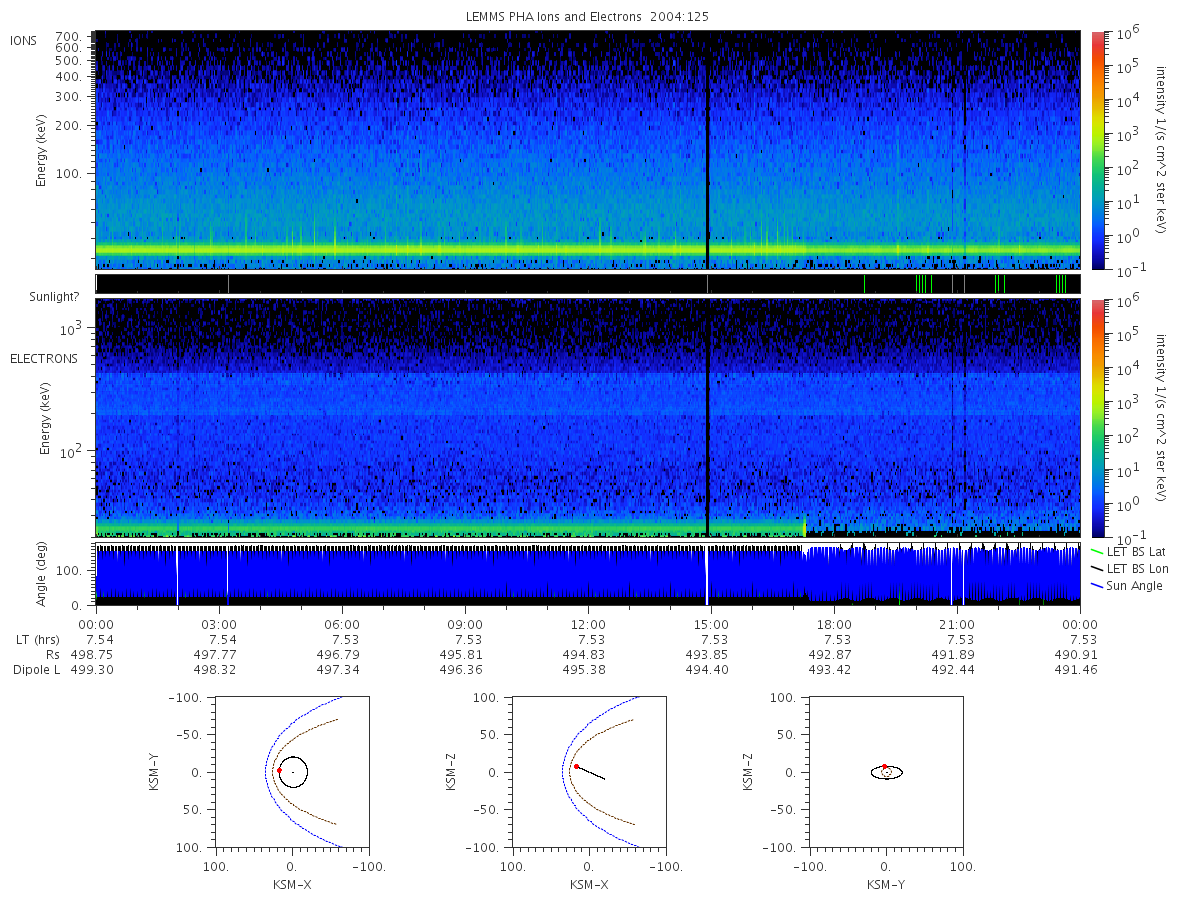Click the Dipole L row label
The height and width of the screenshot is (900, 1200).
[36, 669]
